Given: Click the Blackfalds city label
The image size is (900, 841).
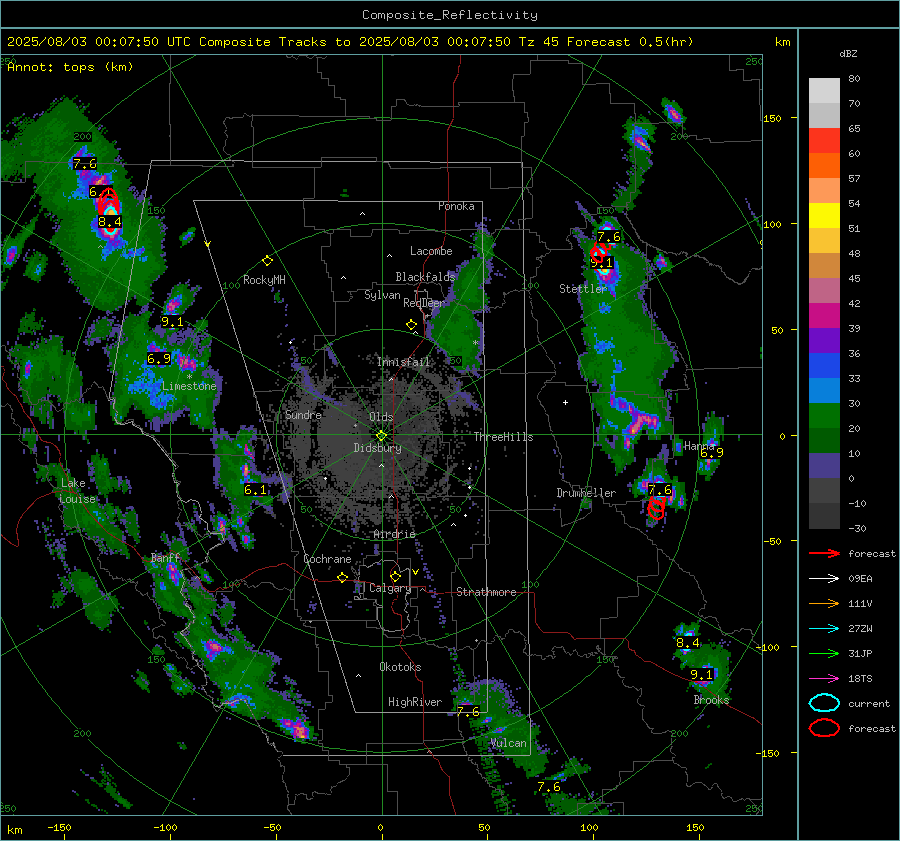Looking at the screenshot, I should (425, 277).
